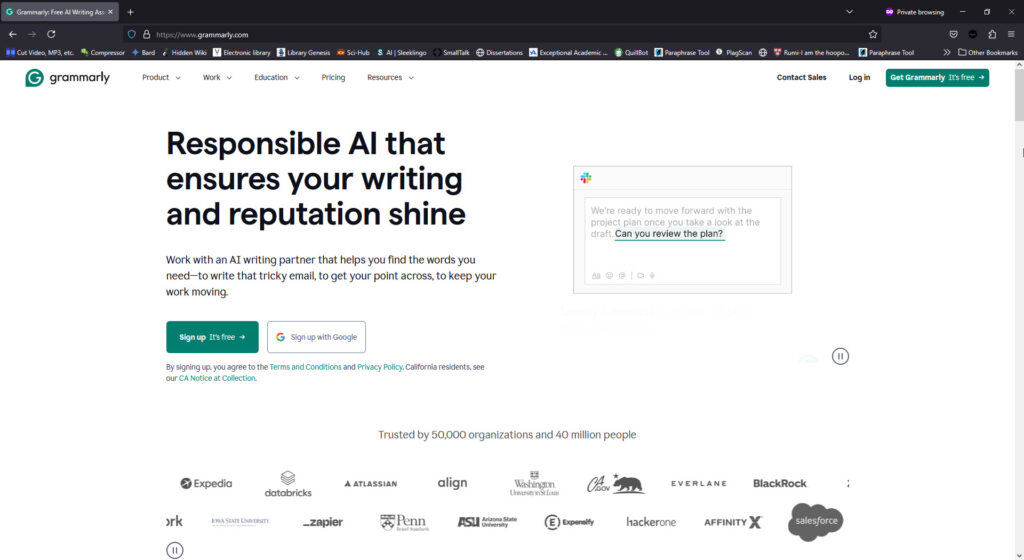Show more bookmarks with the chevron
This screenshot has width=1024, height=560.
tap(946, 52)
